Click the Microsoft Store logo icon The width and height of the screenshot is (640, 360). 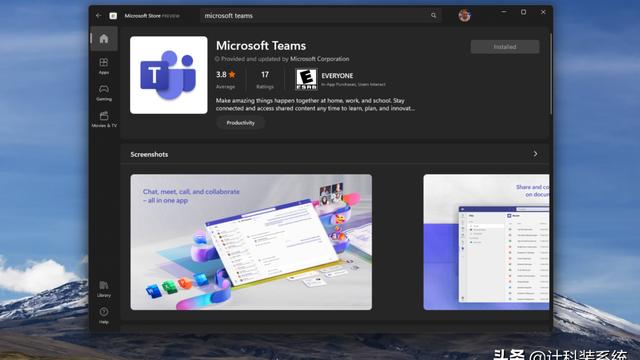[x=113, y=16]
